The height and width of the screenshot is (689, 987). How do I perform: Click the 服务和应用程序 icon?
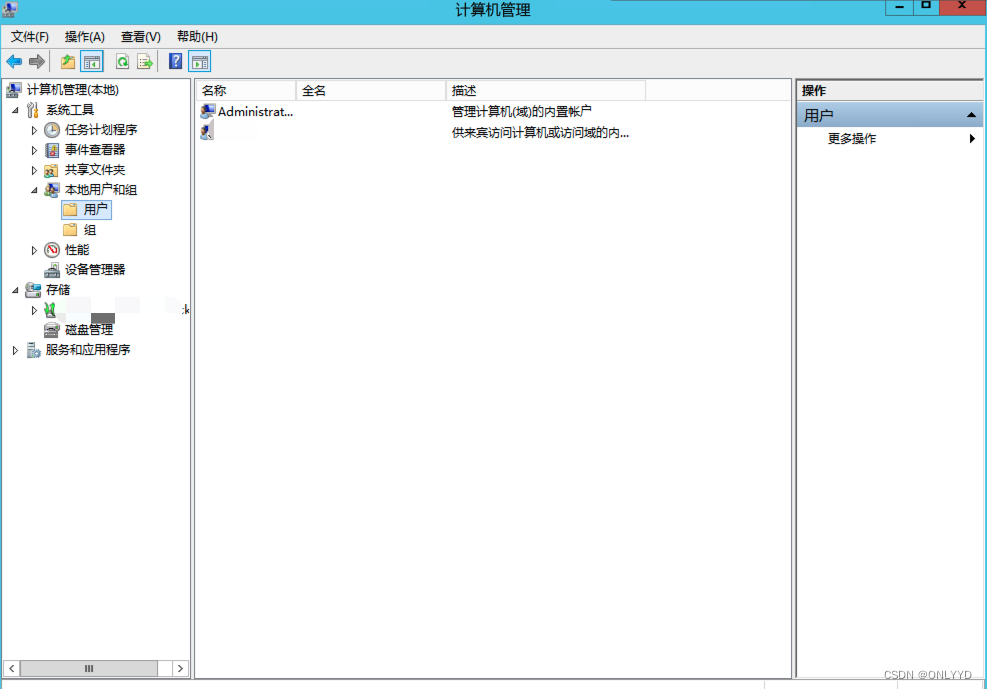tap(33, 350)
